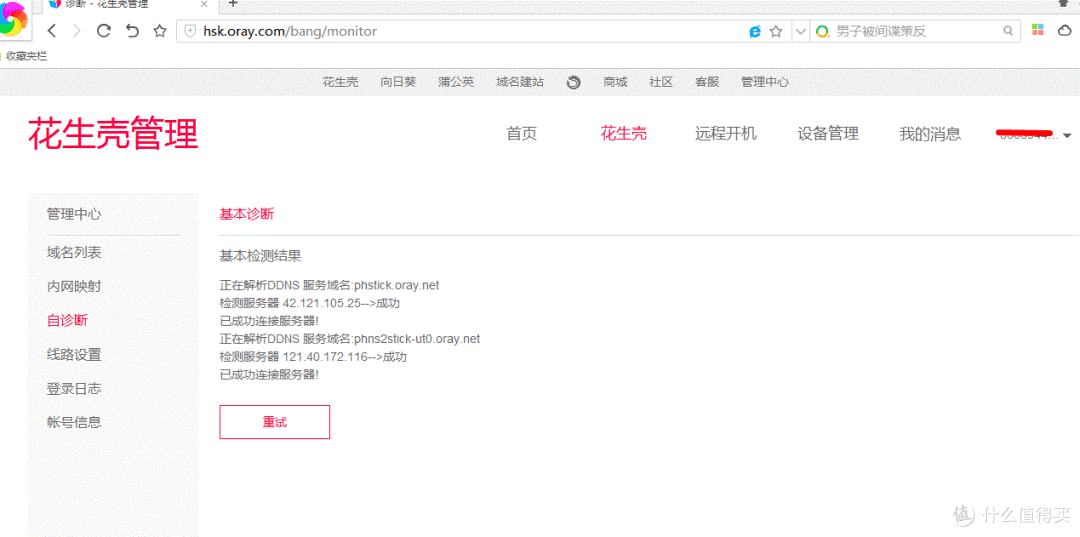Click the security shield icon in address bar

[x=191, y=31]
